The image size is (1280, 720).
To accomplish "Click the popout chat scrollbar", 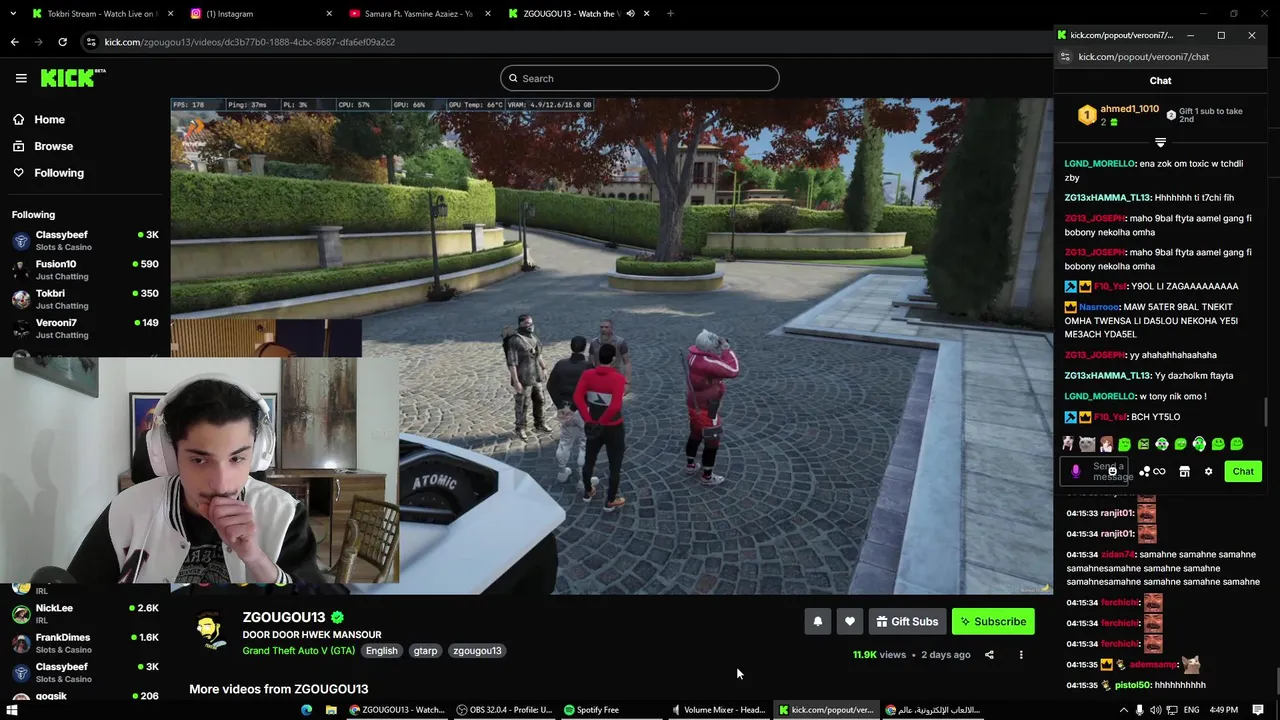I will pos(1267,411).
